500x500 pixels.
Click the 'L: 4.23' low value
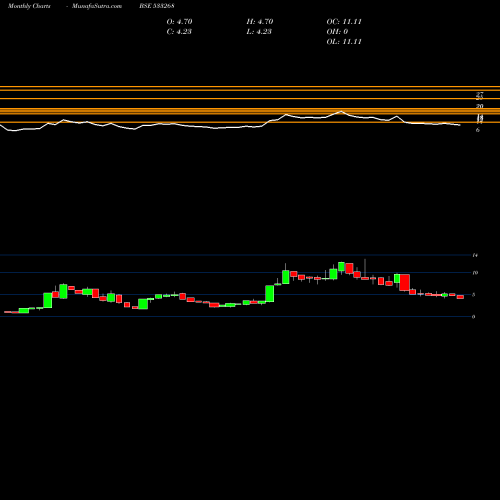click(x=259, y=32)
